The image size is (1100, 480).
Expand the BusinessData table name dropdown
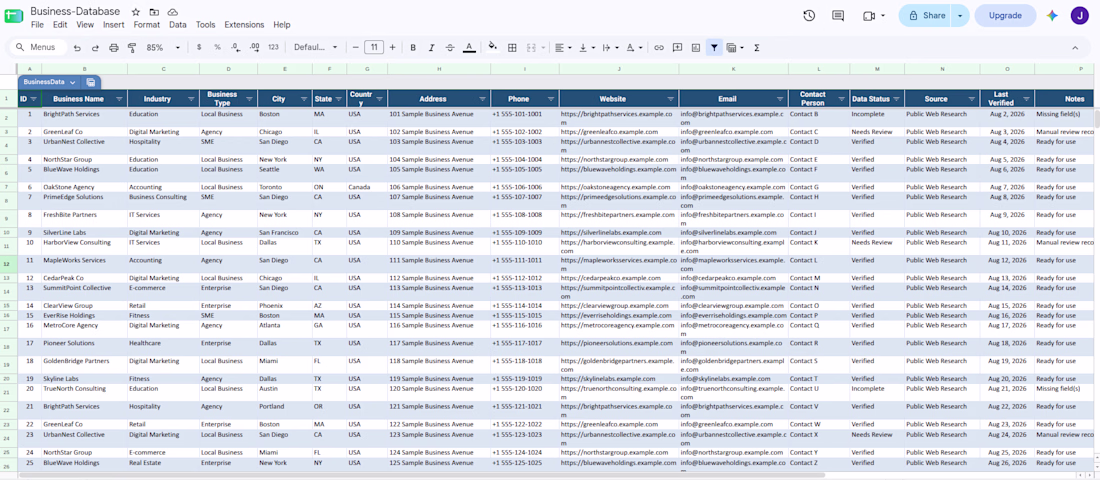72,82
